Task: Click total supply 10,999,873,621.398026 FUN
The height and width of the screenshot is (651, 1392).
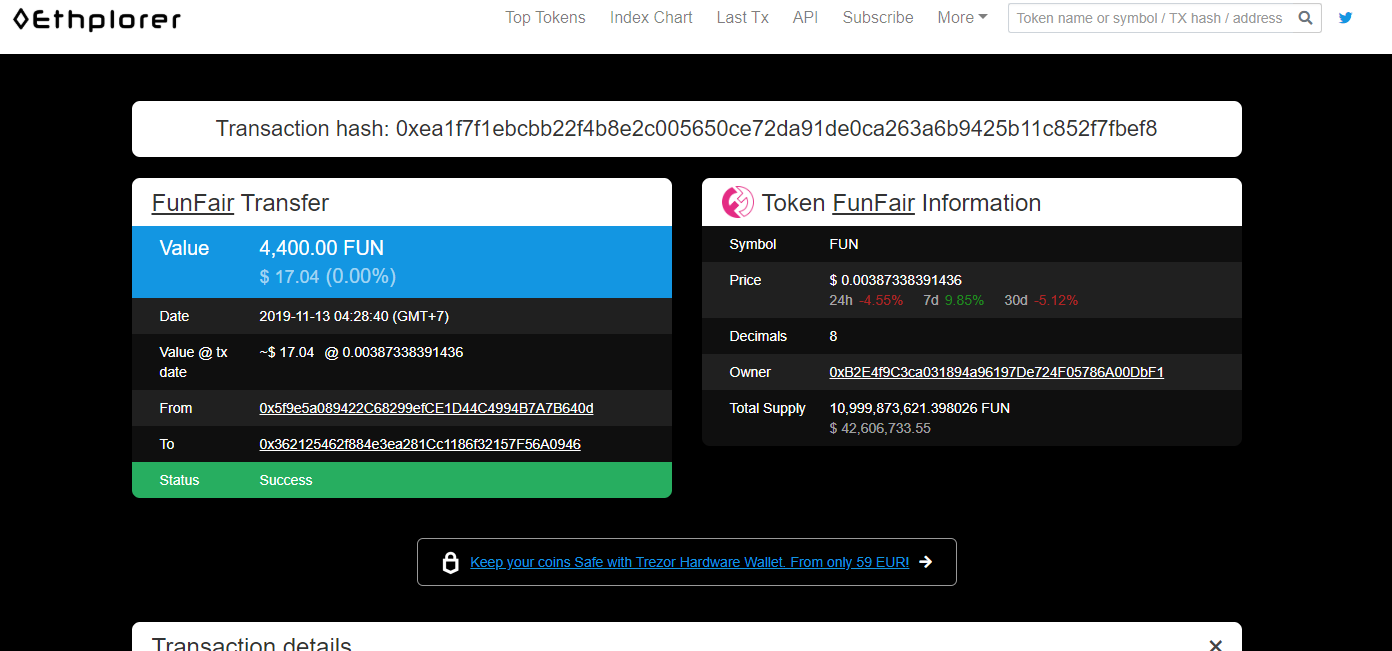Action: pos(919,408)
